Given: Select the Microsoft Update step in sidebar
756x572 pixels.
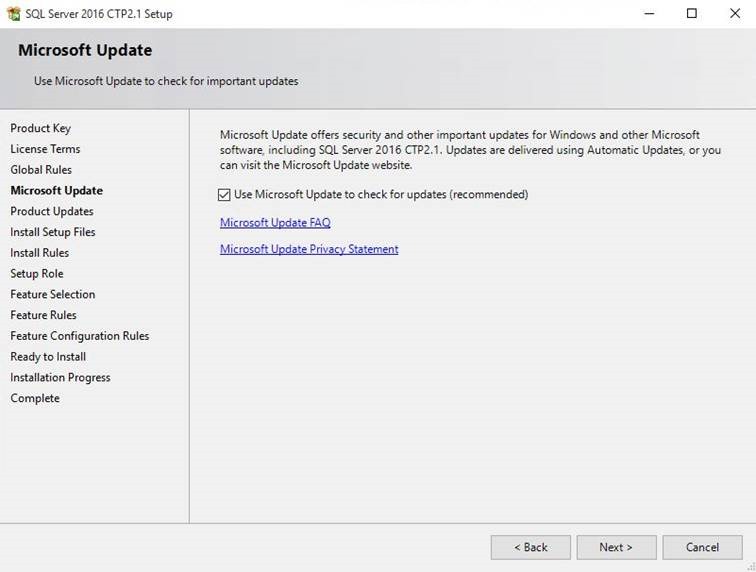Looking at the screenshot, I should click(x=56, y=191).
